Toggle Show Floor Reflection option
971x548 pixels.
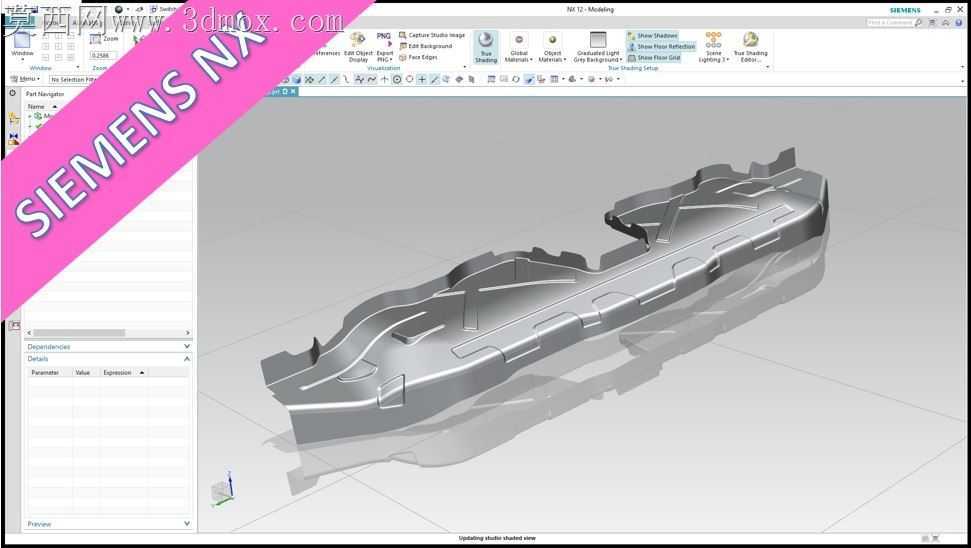[661, 46]
